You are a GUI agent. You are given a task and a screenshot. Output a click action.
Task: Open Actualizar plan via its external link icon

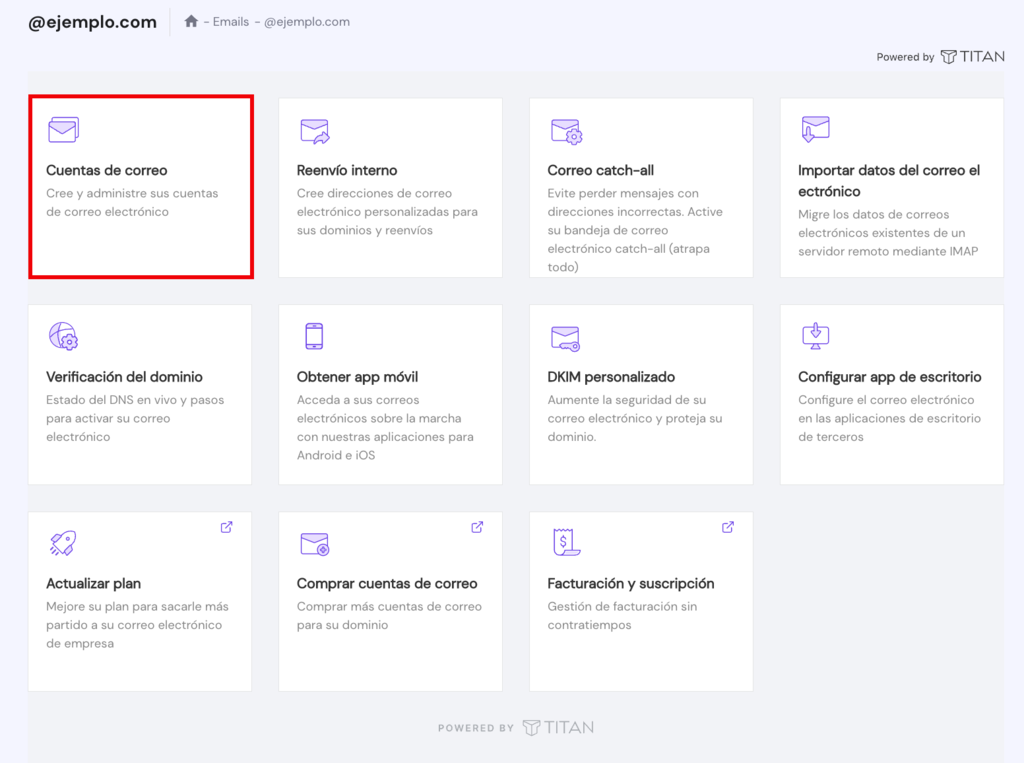(x=227, y=526)
